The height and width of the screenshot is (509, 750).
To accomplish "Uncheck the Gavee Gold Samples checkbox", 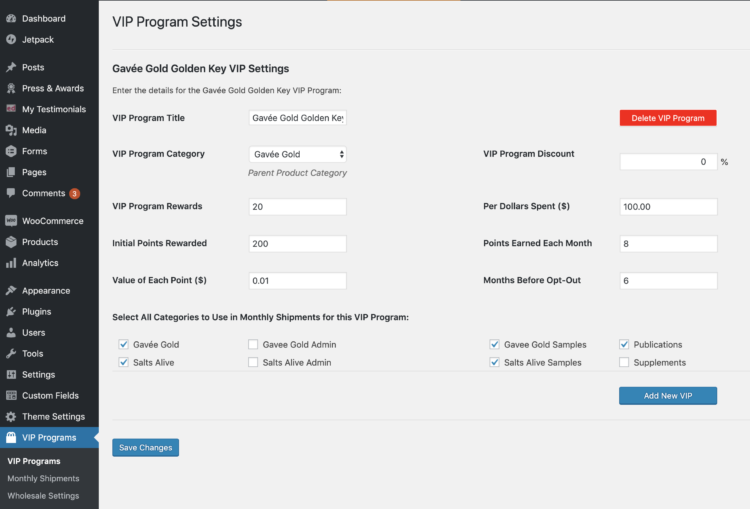I will (x=495, y=344).
